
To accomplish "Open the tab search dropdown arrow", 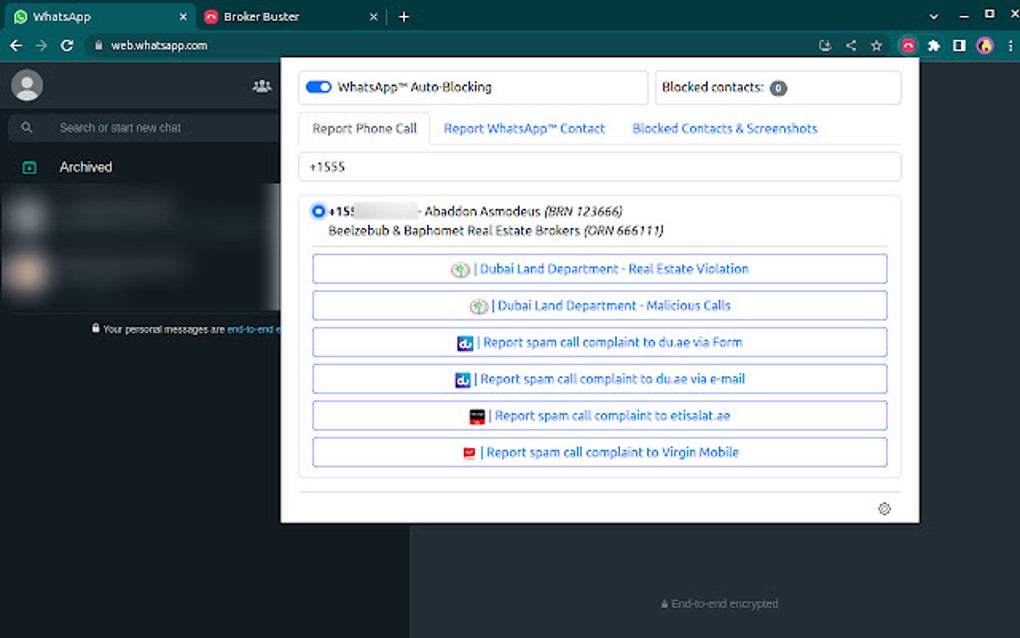I will pyautogui.click(x=932, y=16).
